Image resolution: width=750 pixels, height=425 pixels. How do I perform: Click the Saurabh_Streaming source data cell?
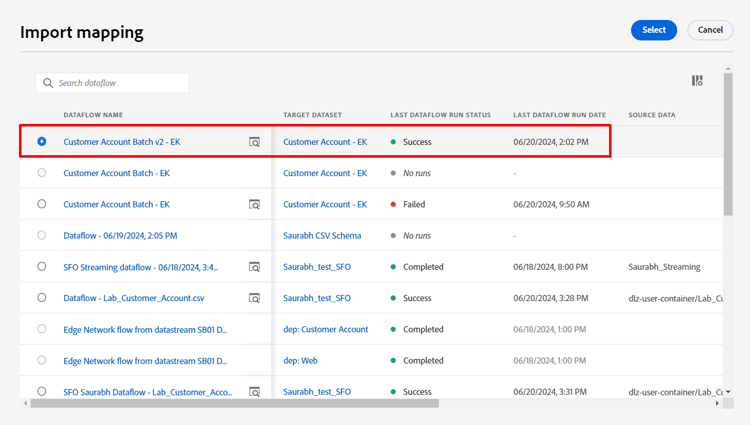point(664,267)
